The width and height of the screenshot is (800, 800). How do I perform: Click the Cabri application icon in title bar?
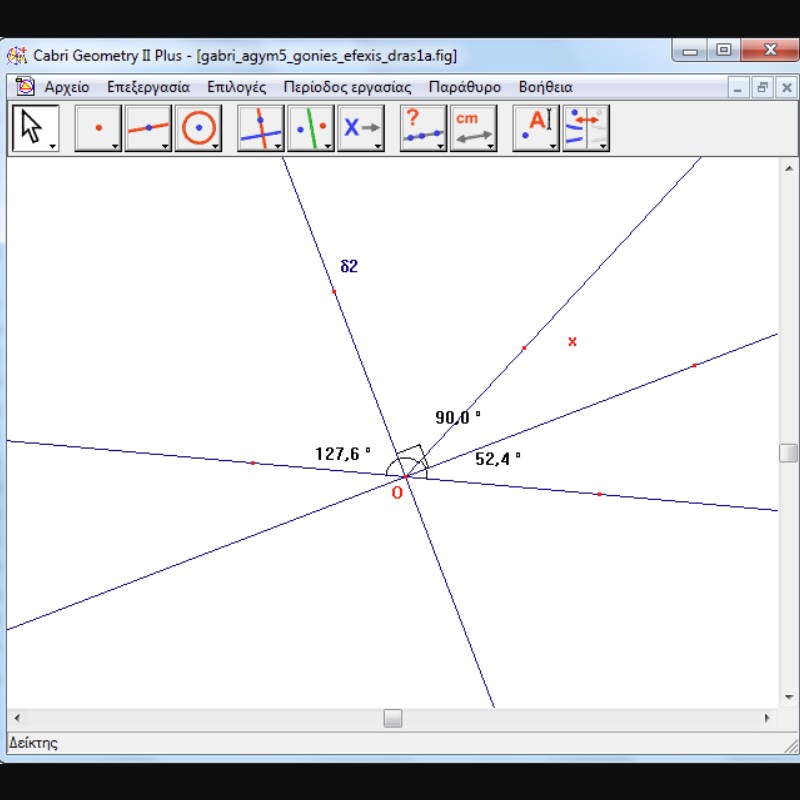pyautogui.click(x=17, y=55)
